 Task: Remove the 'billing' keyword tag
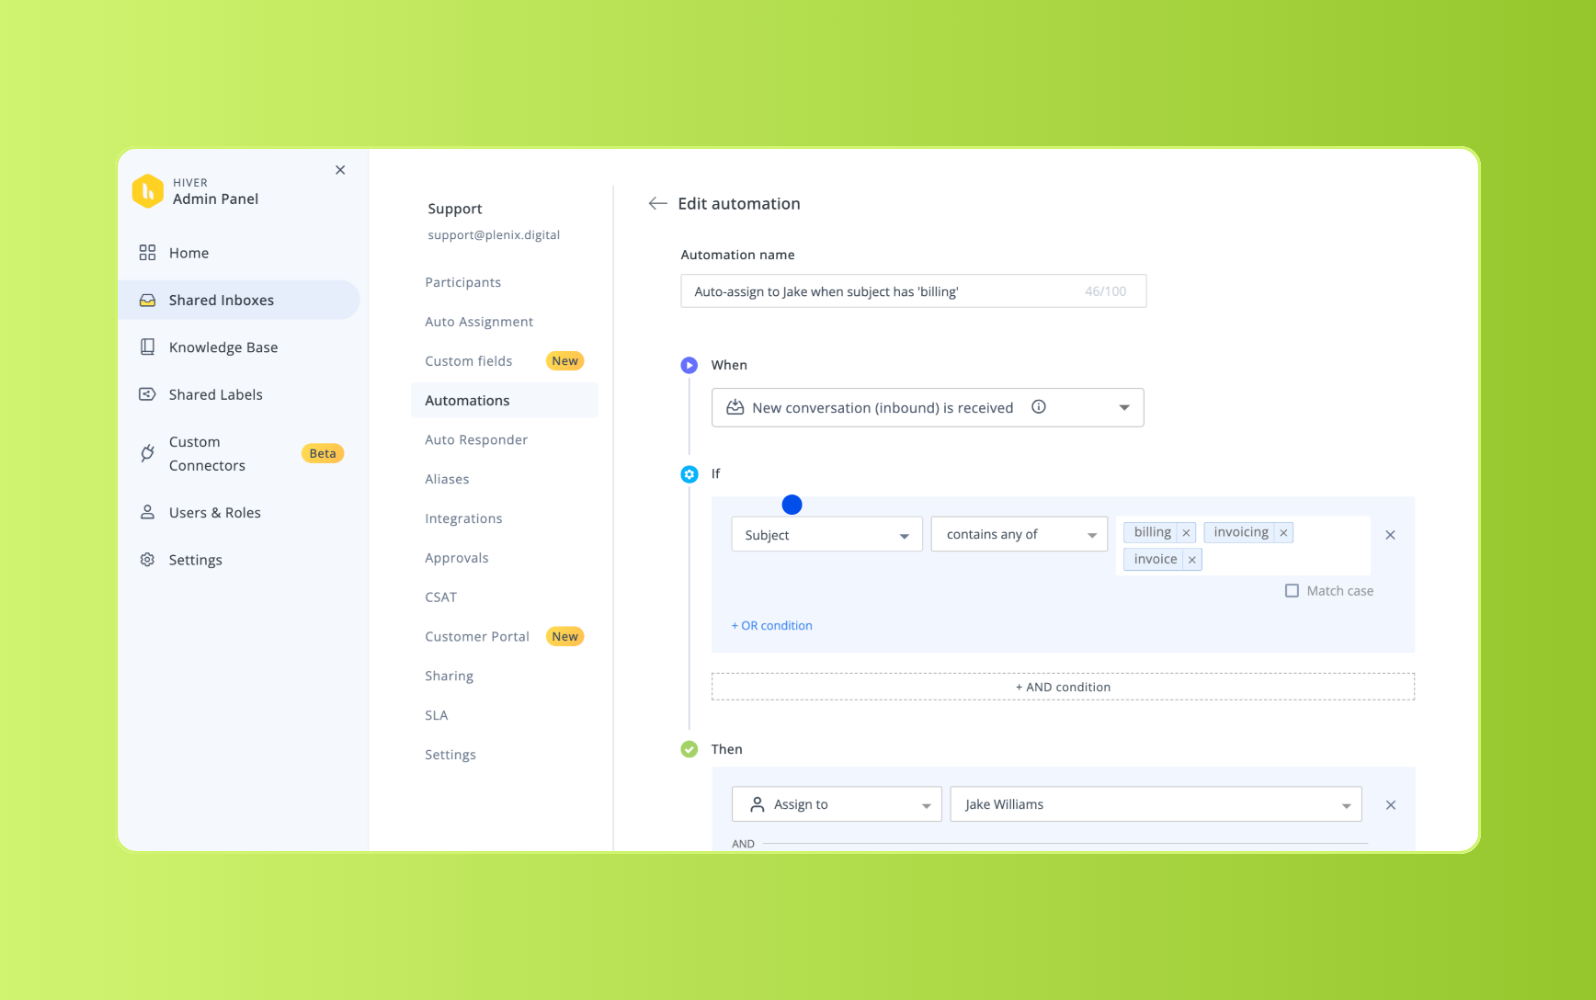pyautogui.click(x=1186, y=533)
